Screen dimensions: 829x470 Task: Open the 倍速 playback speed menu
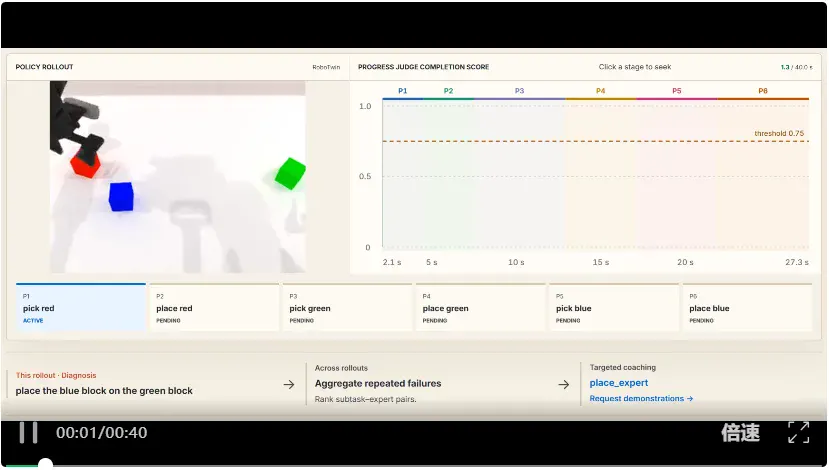point(740,432)
